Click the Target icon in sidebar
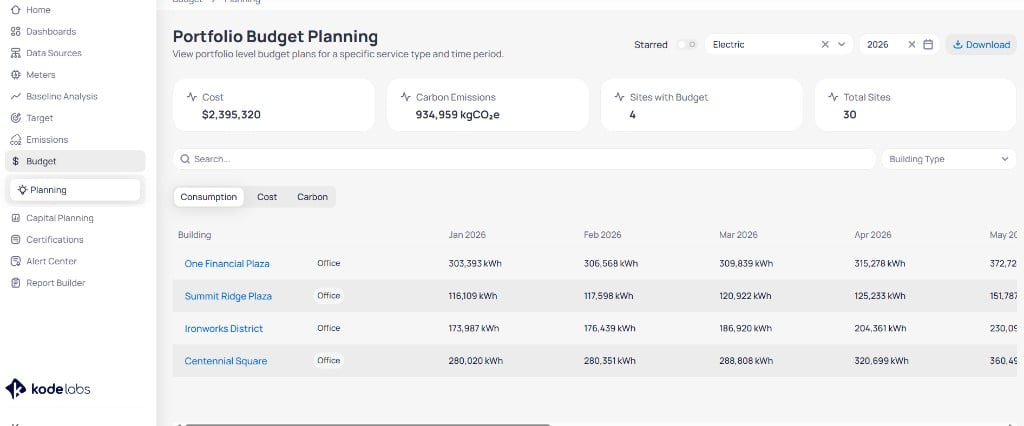1024x426 pixels. pyautogui.click(x=16, y=118)
